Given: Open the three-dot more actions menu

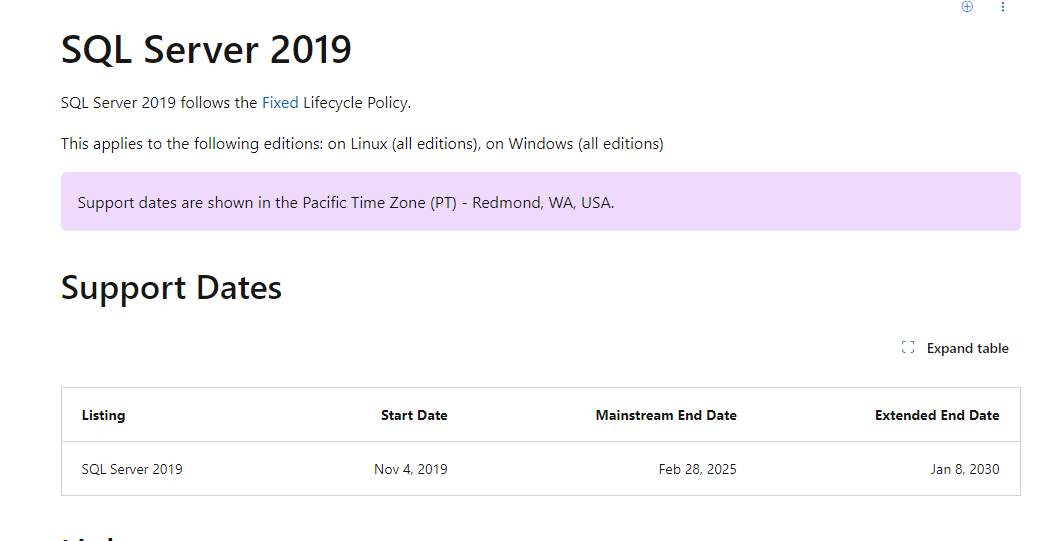Looking at the screenshot, I should (x=1002, y=7).
